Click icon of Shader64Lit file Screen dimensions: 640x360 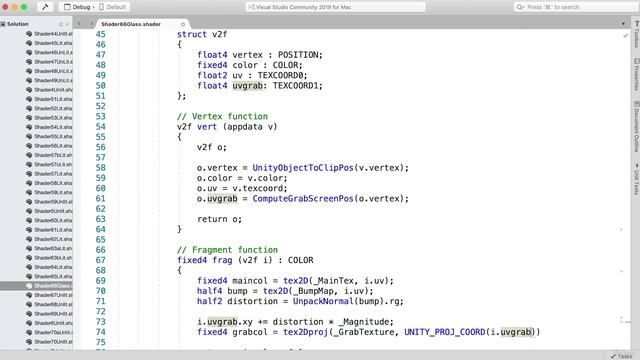tap(29, 267)
